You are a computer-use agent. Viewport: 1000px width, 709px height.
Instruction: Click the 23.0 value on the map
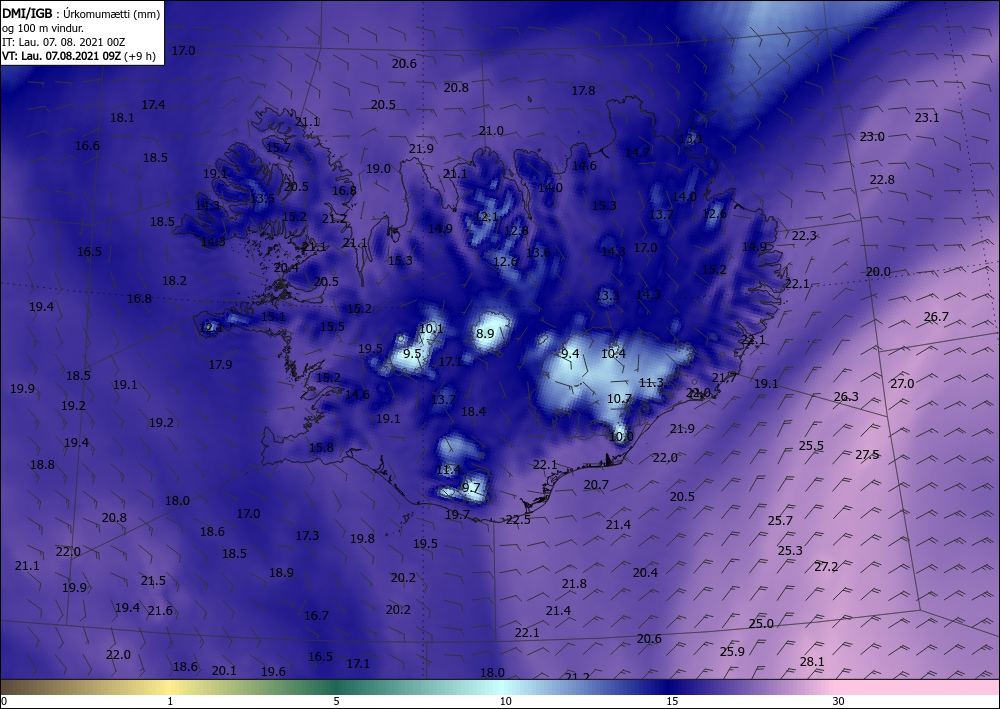coord(872,137)
